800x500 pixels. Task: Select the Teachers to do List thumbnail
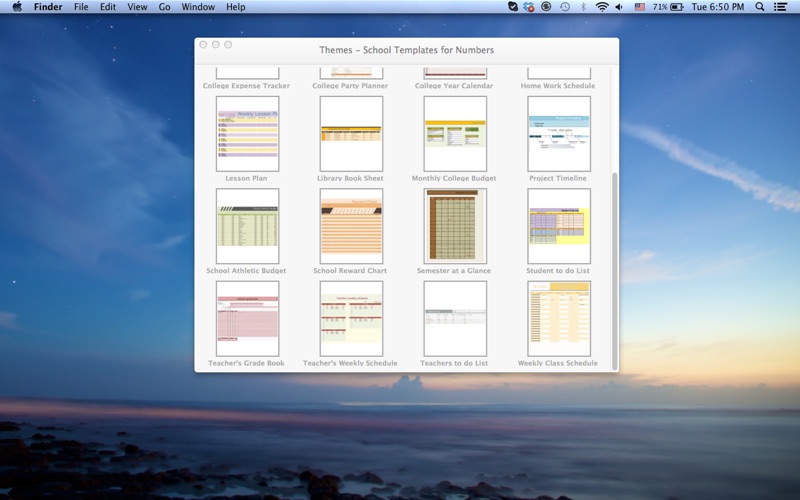(x=455, y=318)
